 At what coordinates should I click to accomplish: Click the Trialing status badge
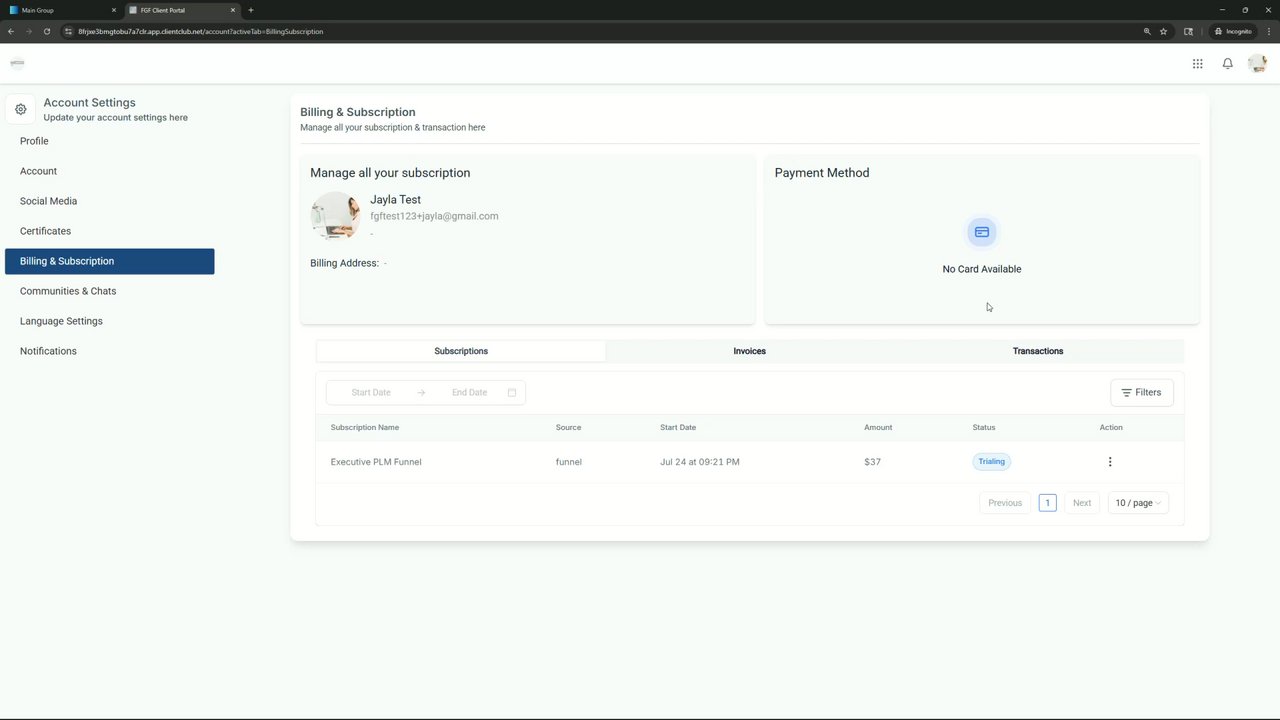[991, 462]
